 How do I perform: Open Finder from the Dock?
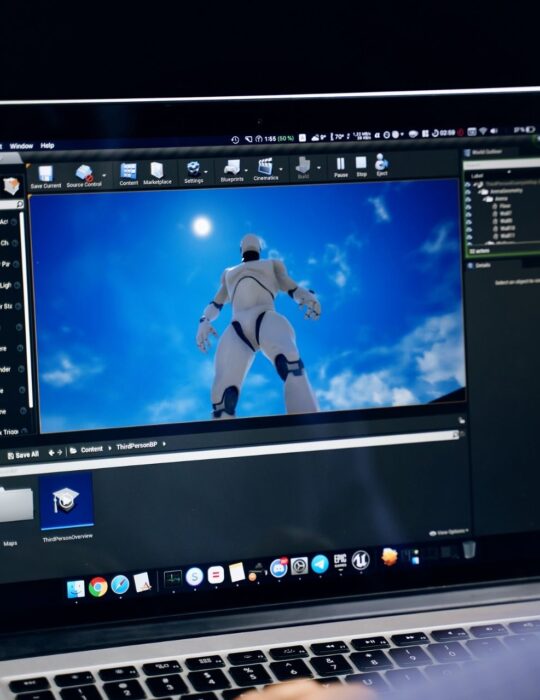(x=76, y=589)
